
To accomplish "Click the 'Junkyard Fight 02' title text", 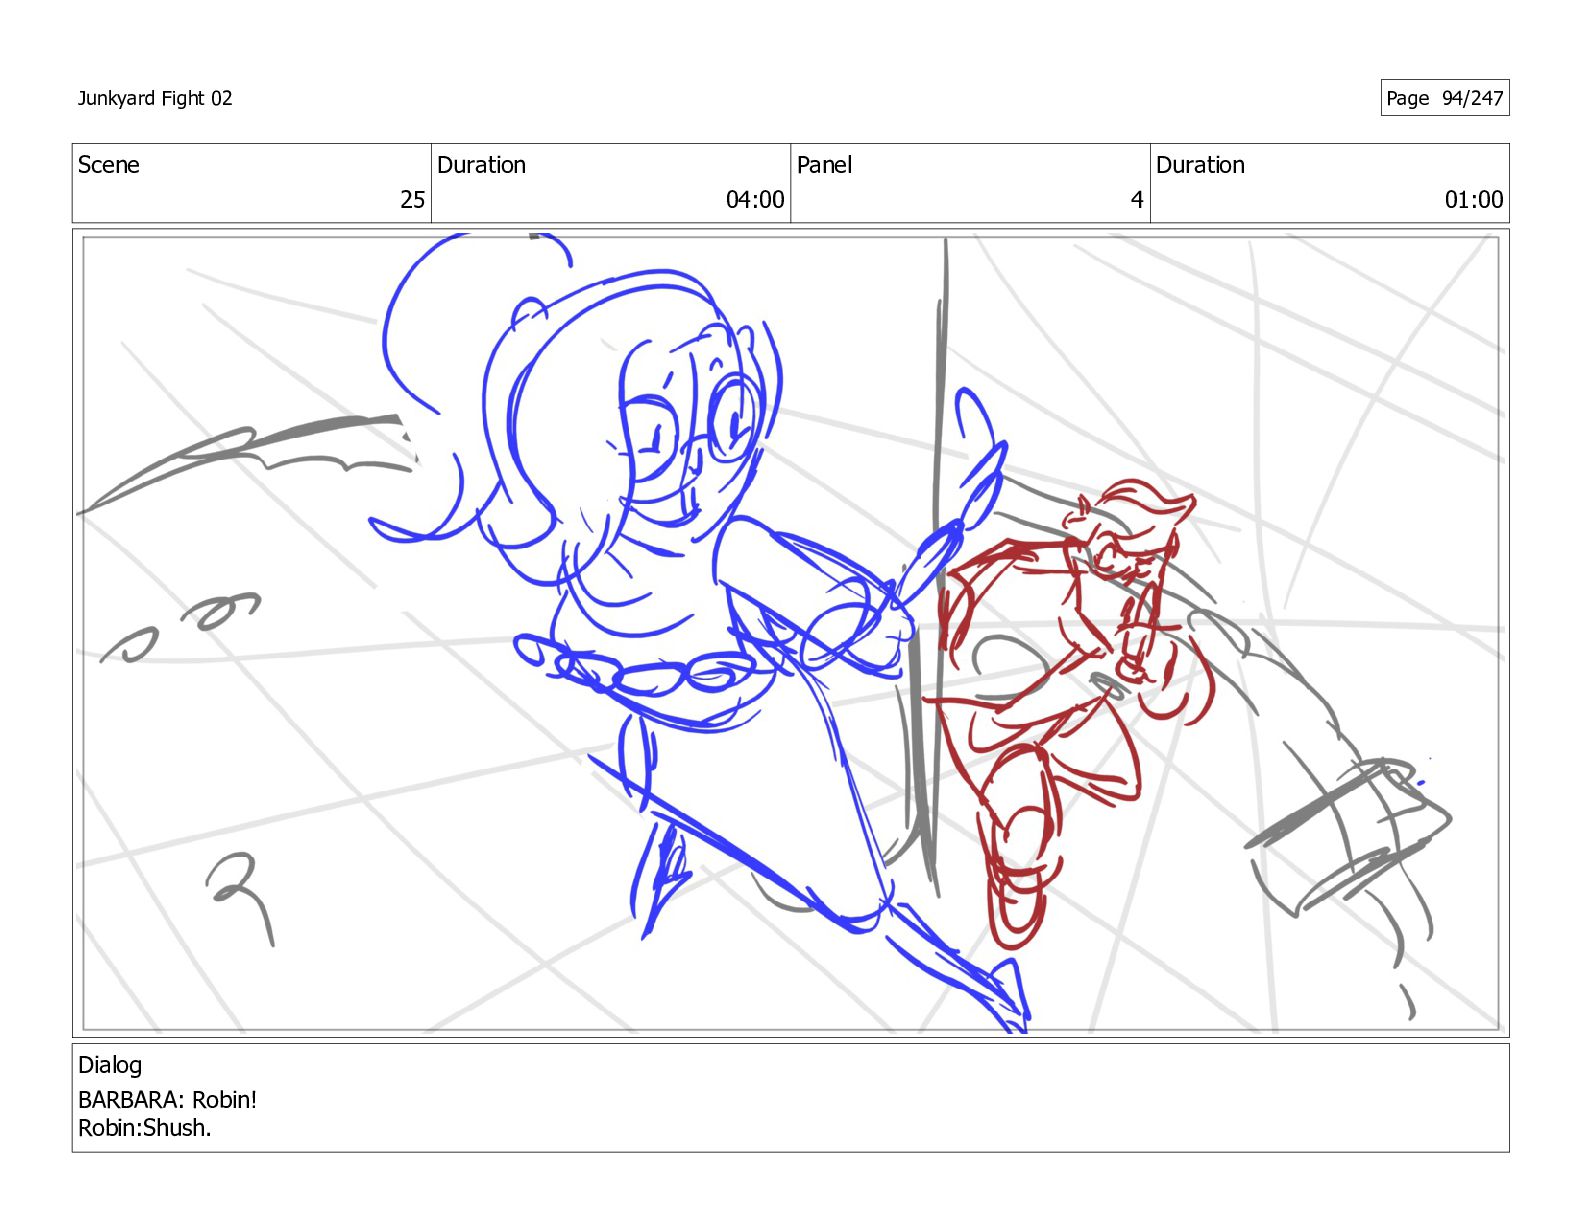I will tap(155, 98).
